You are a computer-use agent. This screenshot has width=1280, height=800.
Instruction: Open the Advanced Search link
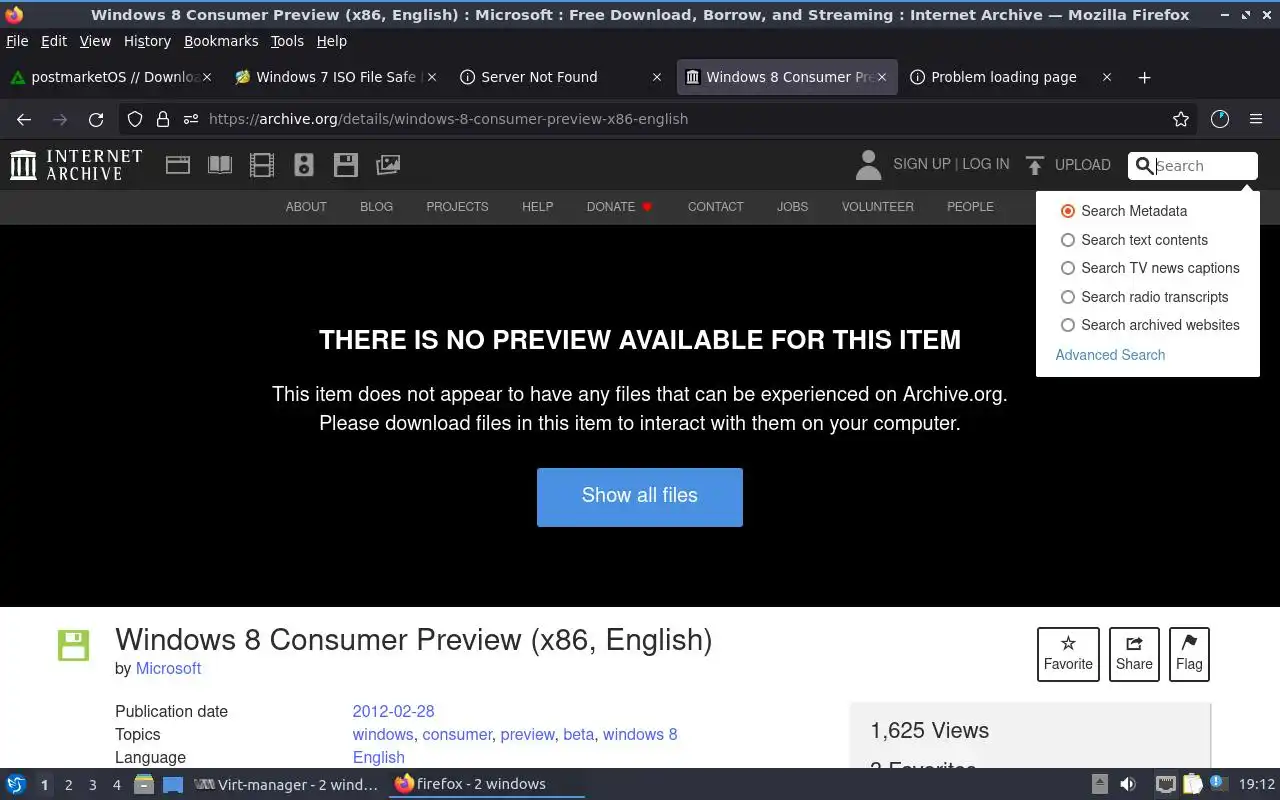tap(1110, 355)
